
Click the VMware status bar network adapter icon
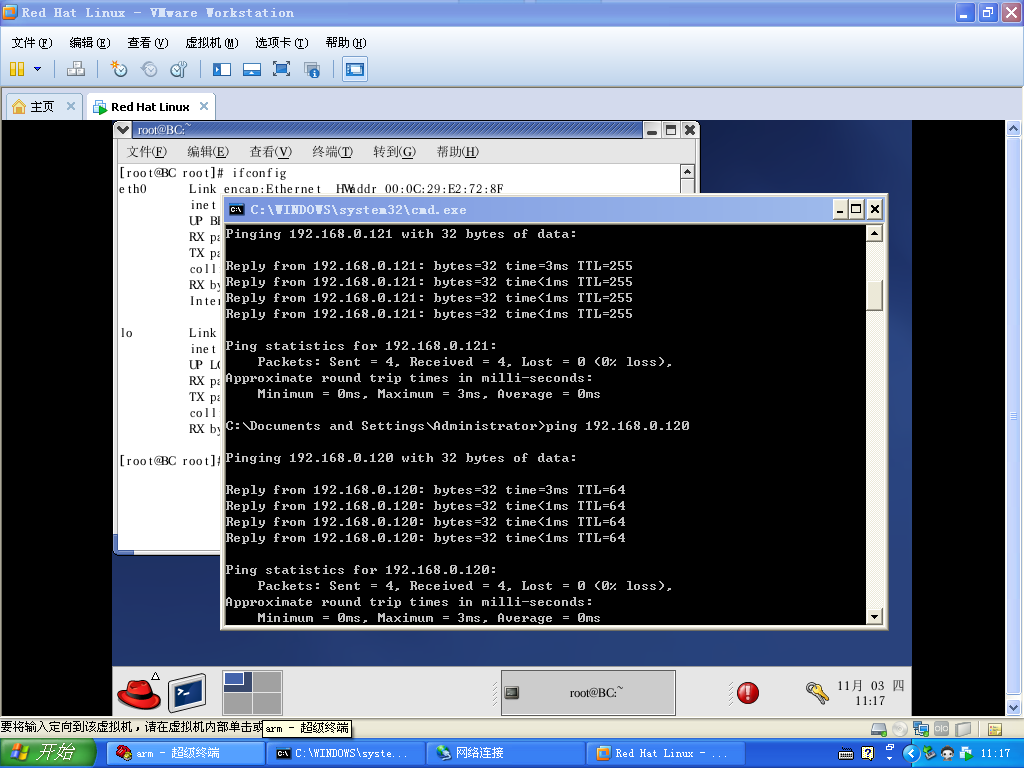(921, 729)
